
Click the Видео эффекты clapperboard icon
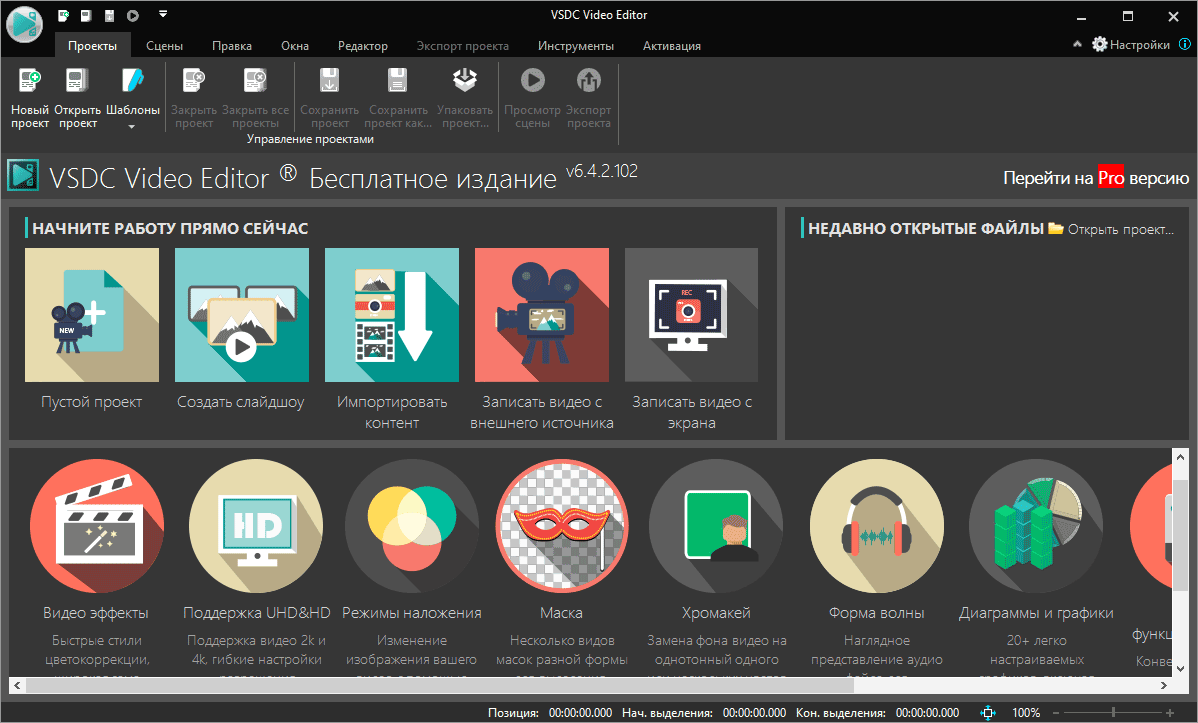[97, 526]
